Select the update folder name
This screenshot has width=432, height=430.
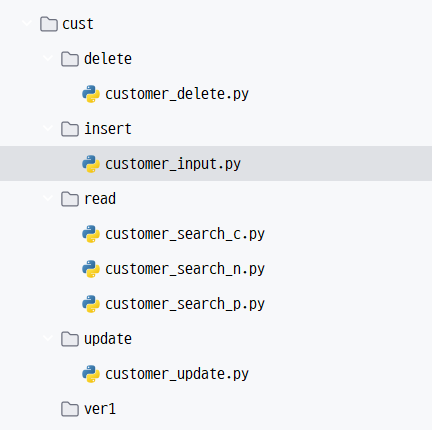108,339
